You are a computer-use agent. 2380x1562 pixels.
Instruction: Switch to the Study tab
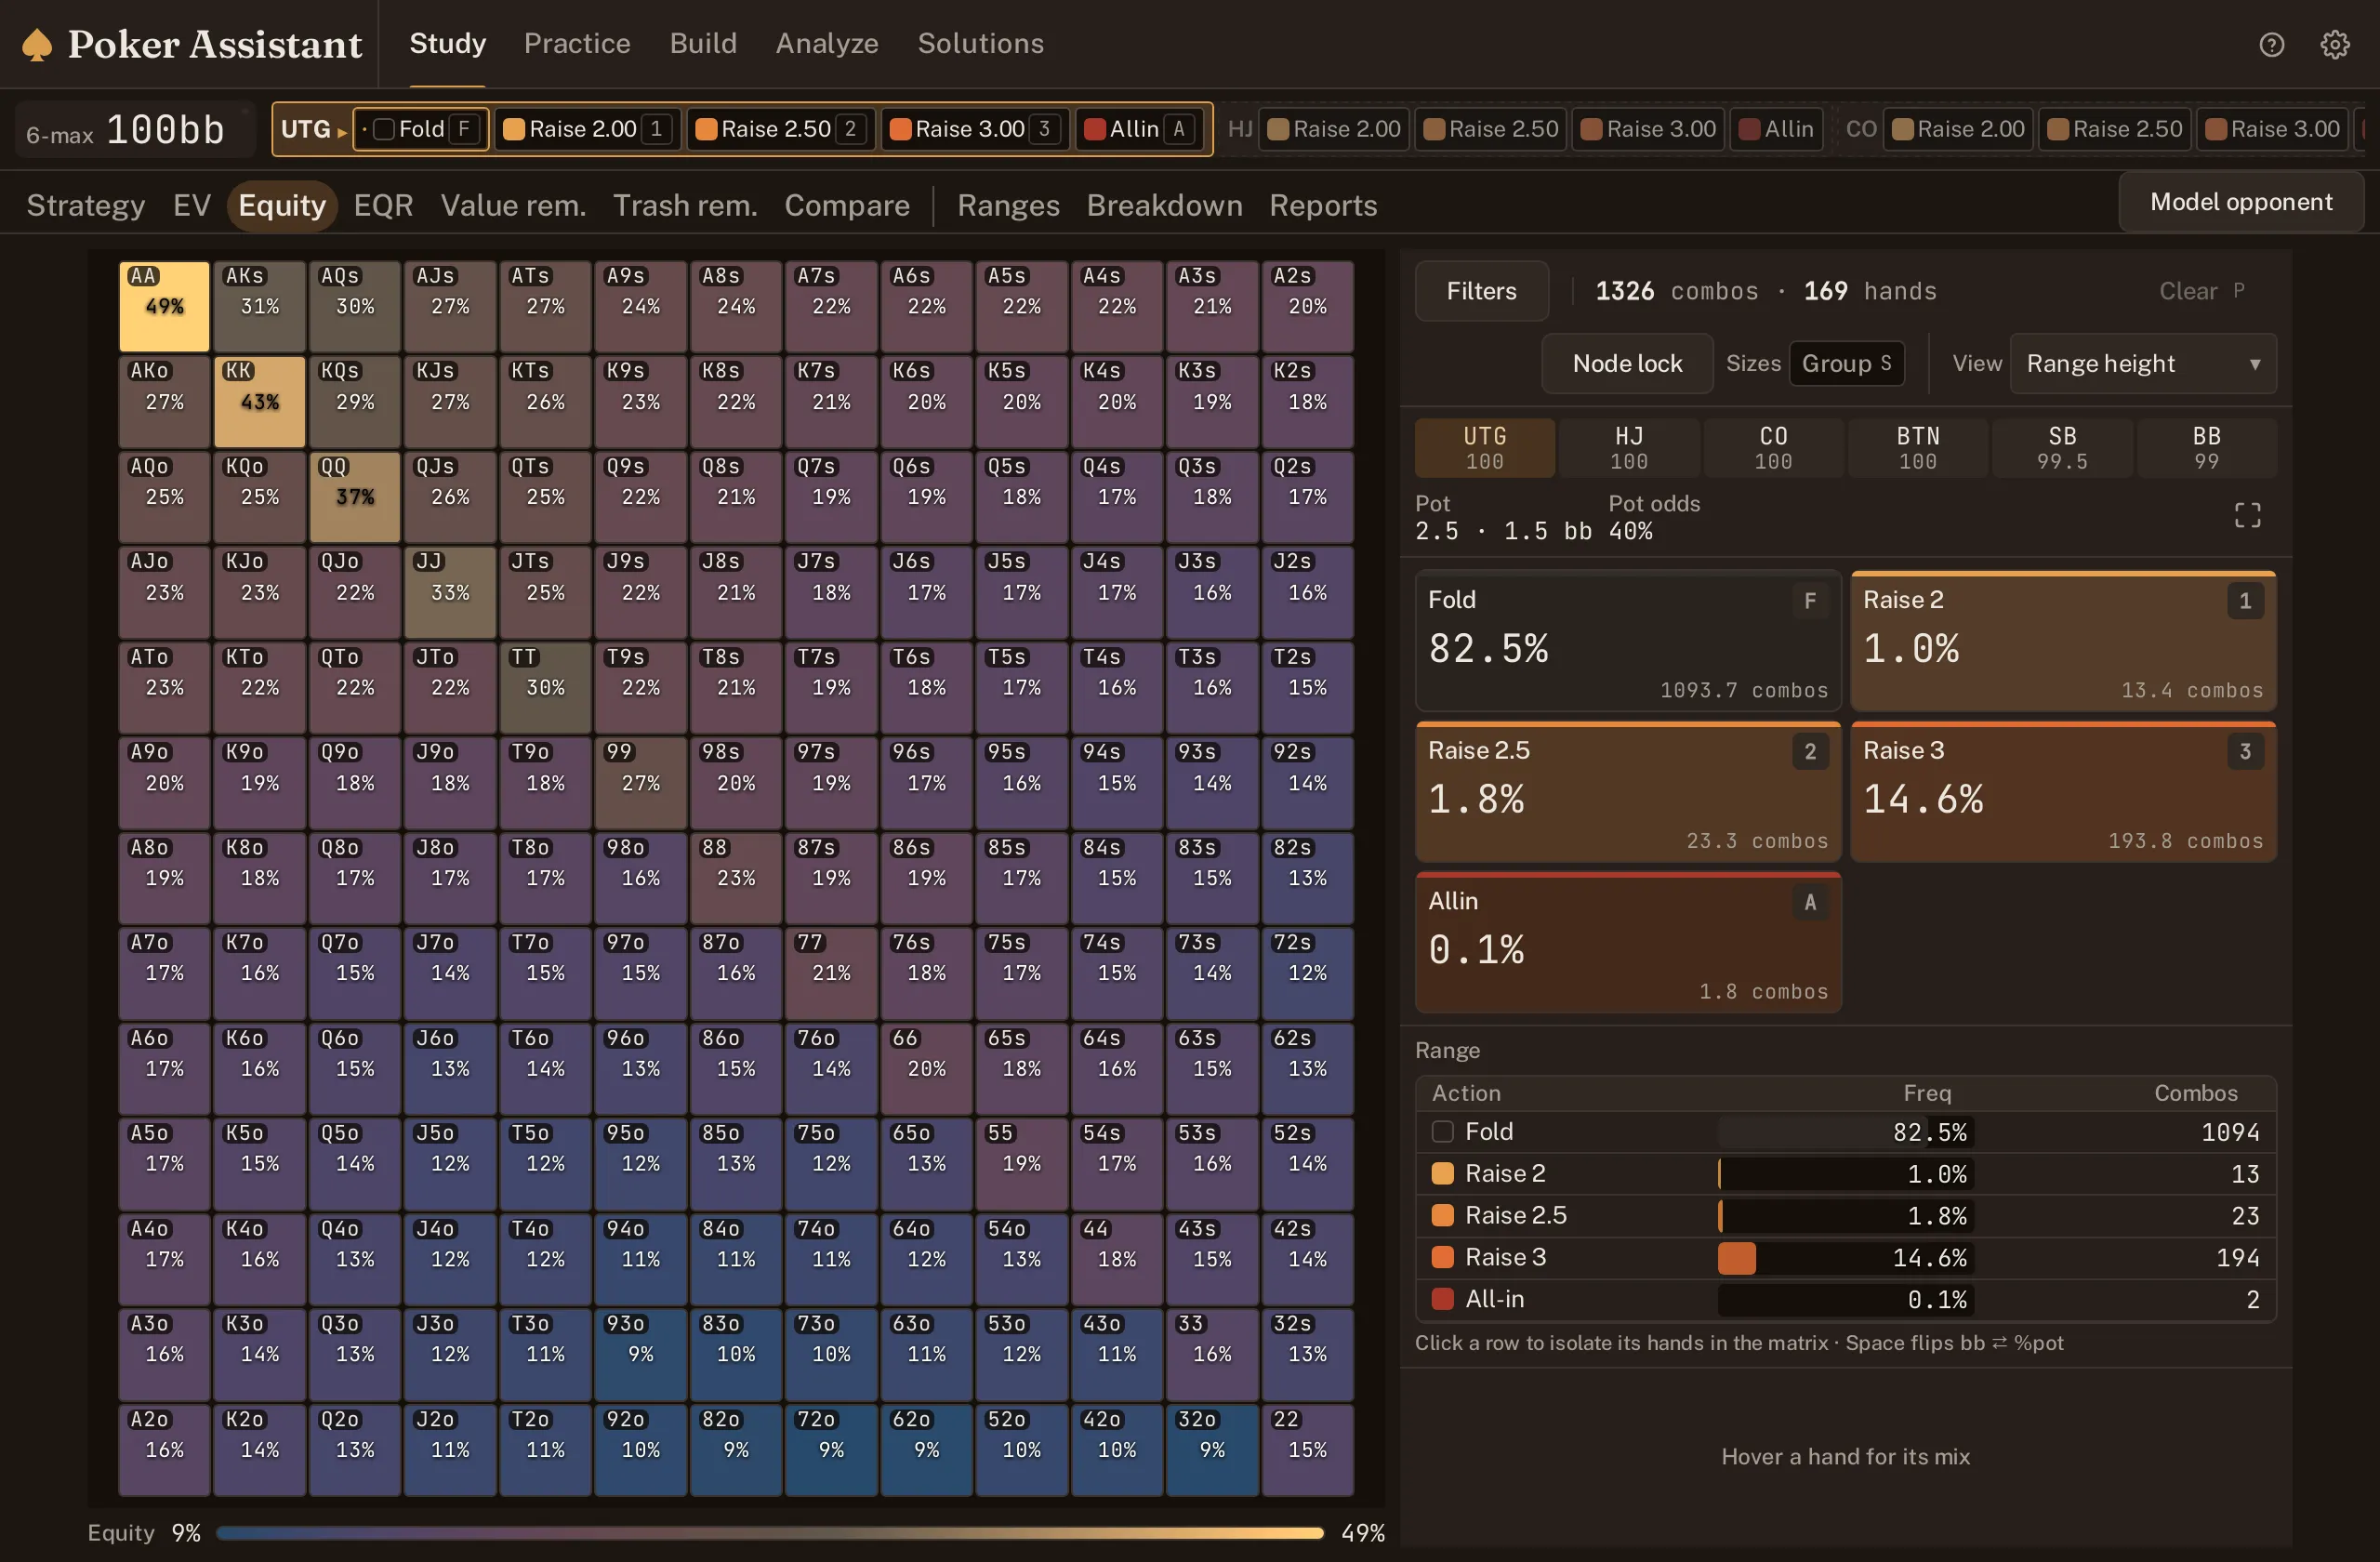tap(447, 44)
